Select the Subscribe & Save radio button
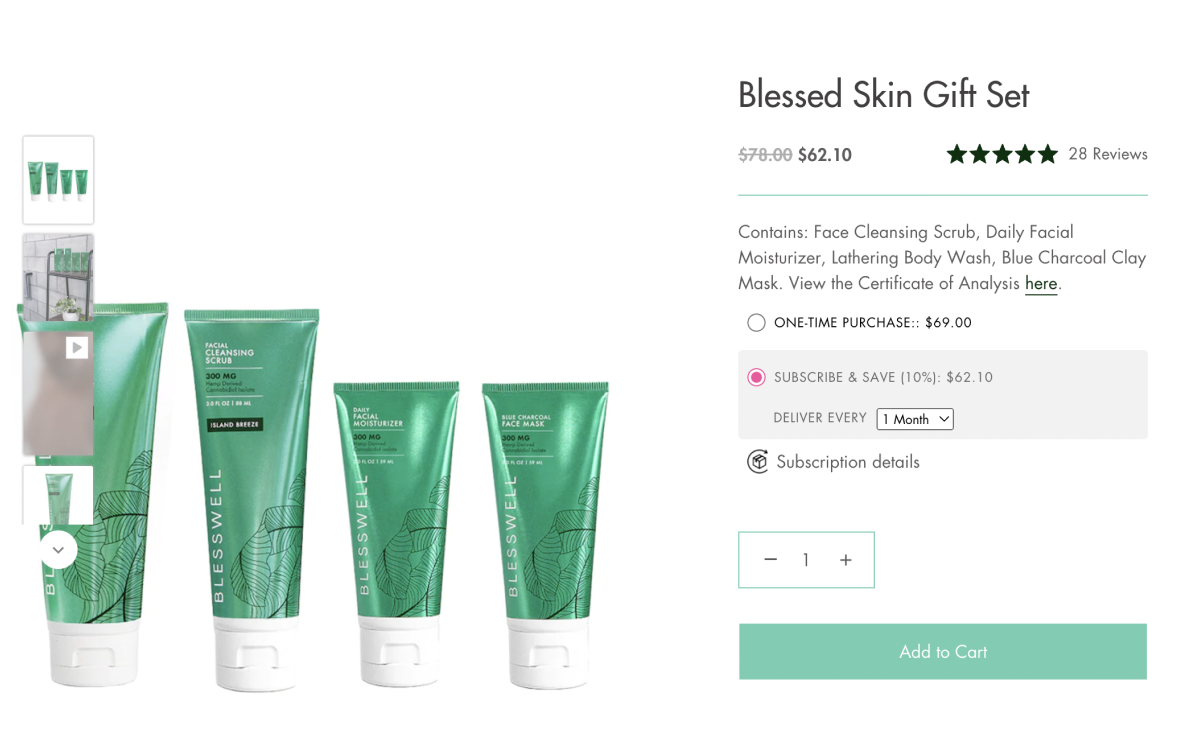Screen dimensions: 1200x750 [756, 377]
